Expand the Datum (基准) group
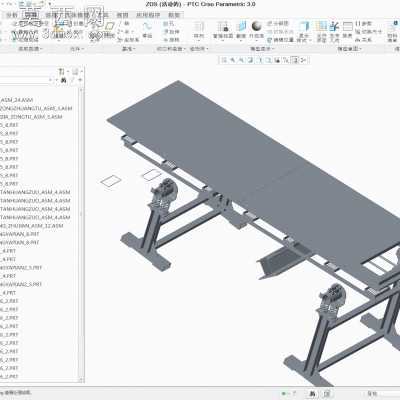 click(128, 49)
